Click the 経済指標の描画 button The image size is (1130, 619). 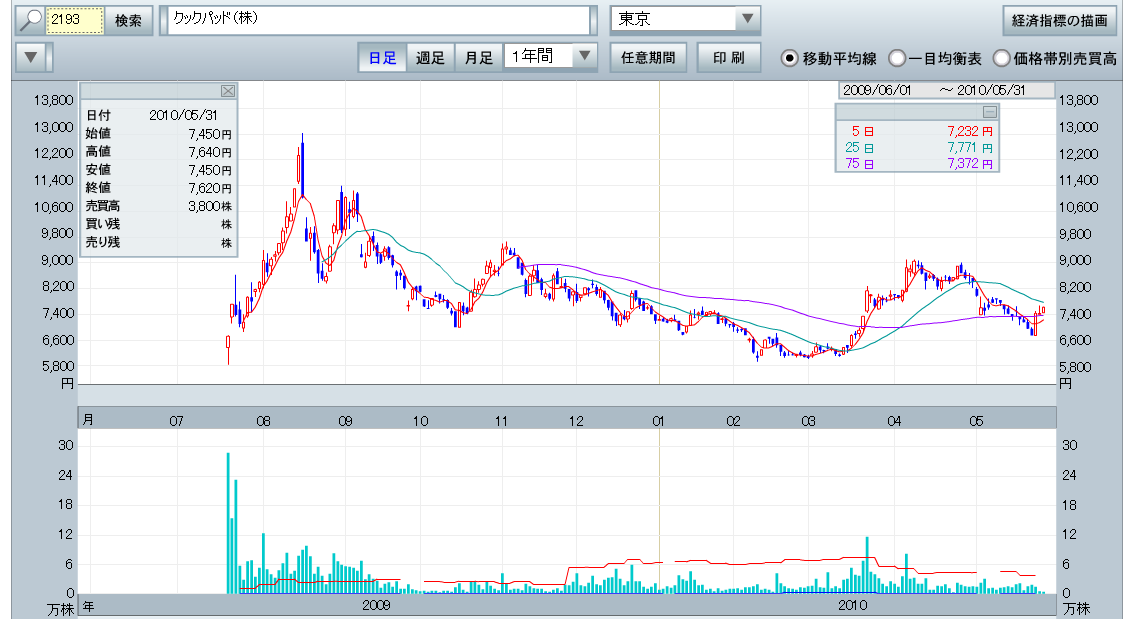coord(1059,20)
